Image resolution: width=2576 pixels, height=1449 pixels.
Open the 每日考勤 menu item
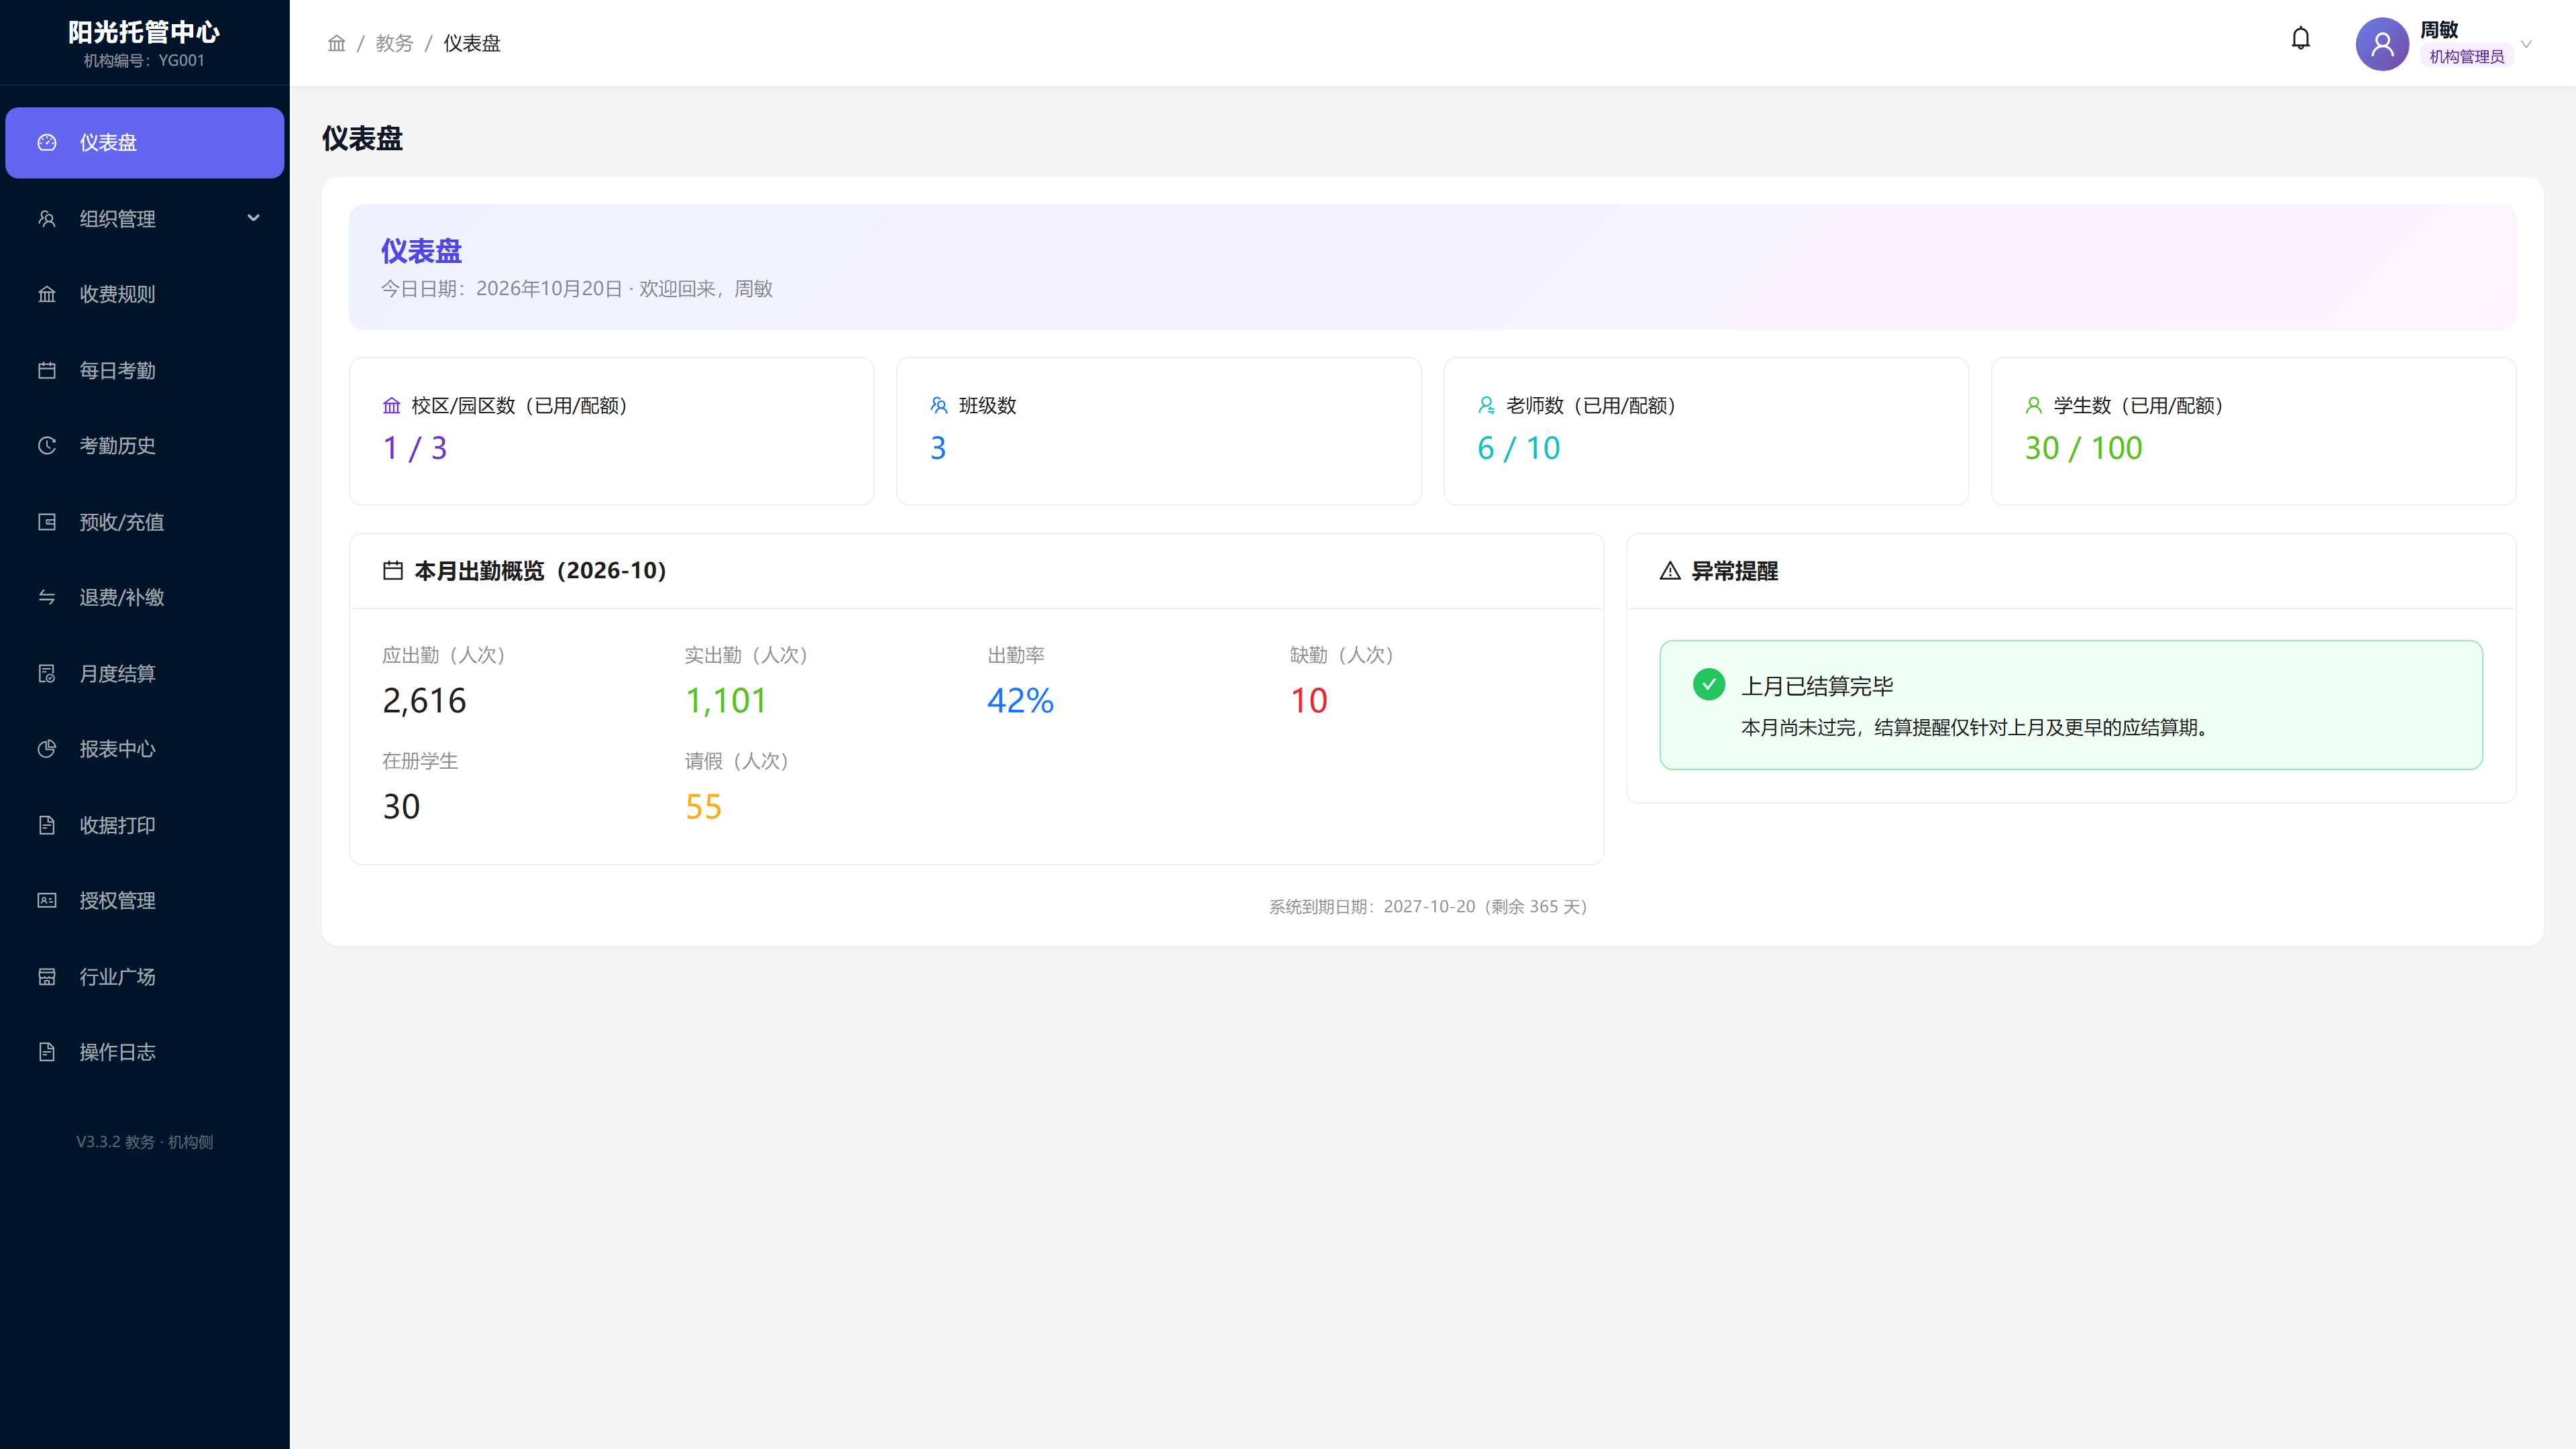point(145,370)
